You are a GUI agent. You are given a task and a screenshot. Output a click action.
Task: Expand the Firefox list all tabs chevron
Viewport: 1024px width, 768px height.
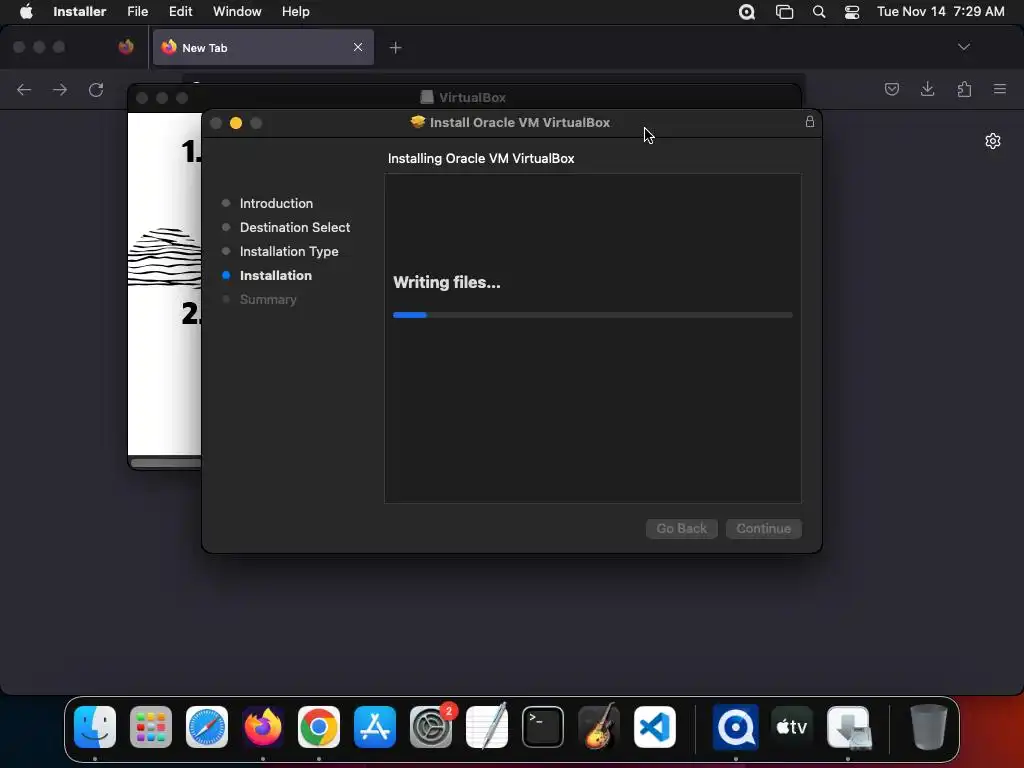(x=963, y=47)
